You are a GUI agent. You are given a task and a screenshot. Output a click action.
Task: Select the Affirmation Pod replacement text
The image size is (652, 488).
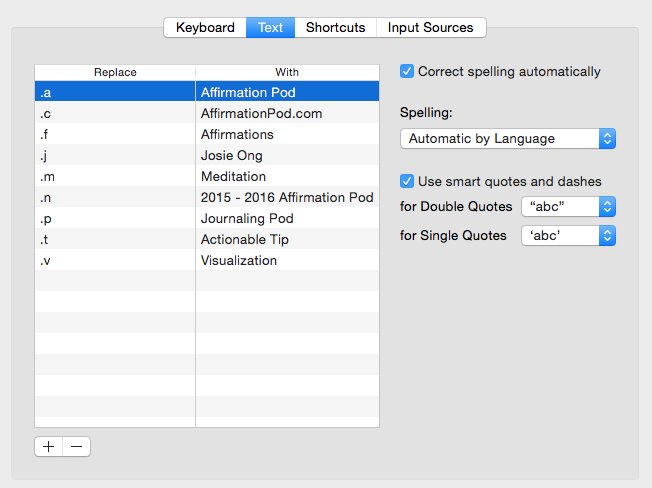pos(287,92)
